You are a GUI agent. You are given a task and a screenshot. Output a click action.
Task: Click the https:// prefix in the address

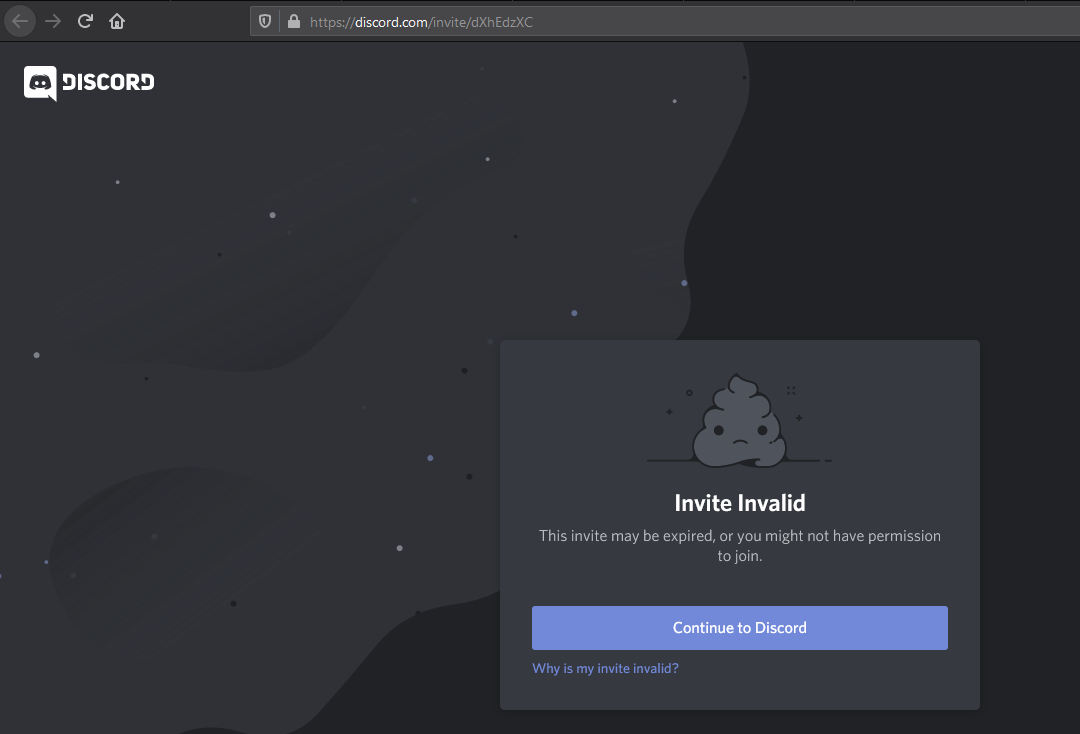click(331, 22)
